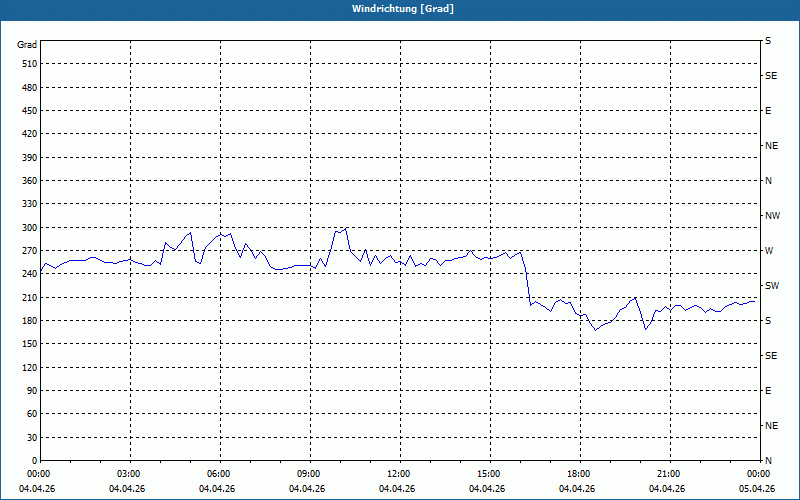Click the 03:00 time label
Screen dimensions: 800x500
tap(130, 474)
